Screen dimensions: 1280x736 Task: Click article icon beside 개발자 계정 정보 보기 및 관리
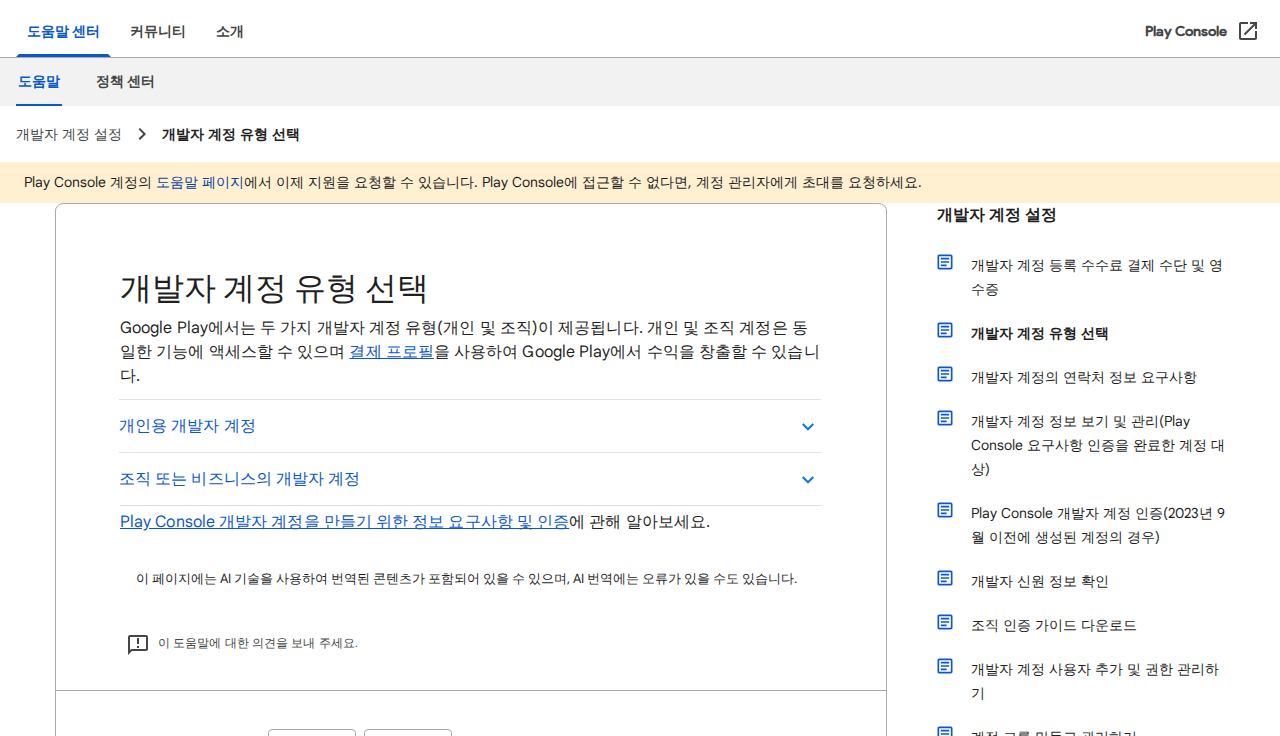[945, 418]
